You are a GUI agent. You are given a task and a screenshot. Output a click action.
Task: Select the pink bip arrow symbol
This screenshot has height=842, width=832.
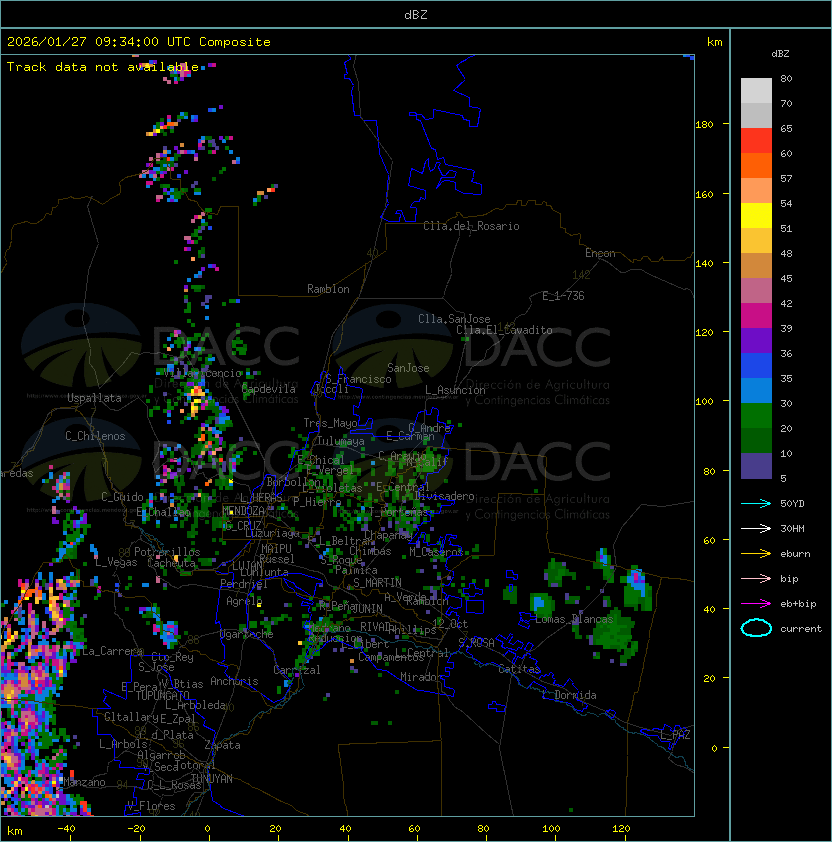[x=756, y=578]
